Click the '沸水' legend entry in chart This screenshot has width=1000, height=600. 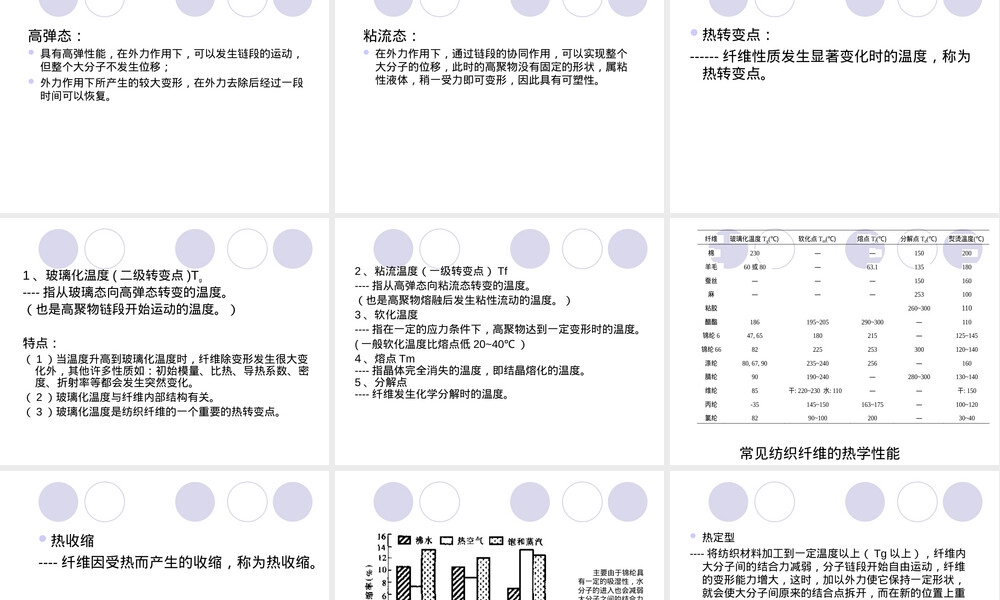(415, 541)
